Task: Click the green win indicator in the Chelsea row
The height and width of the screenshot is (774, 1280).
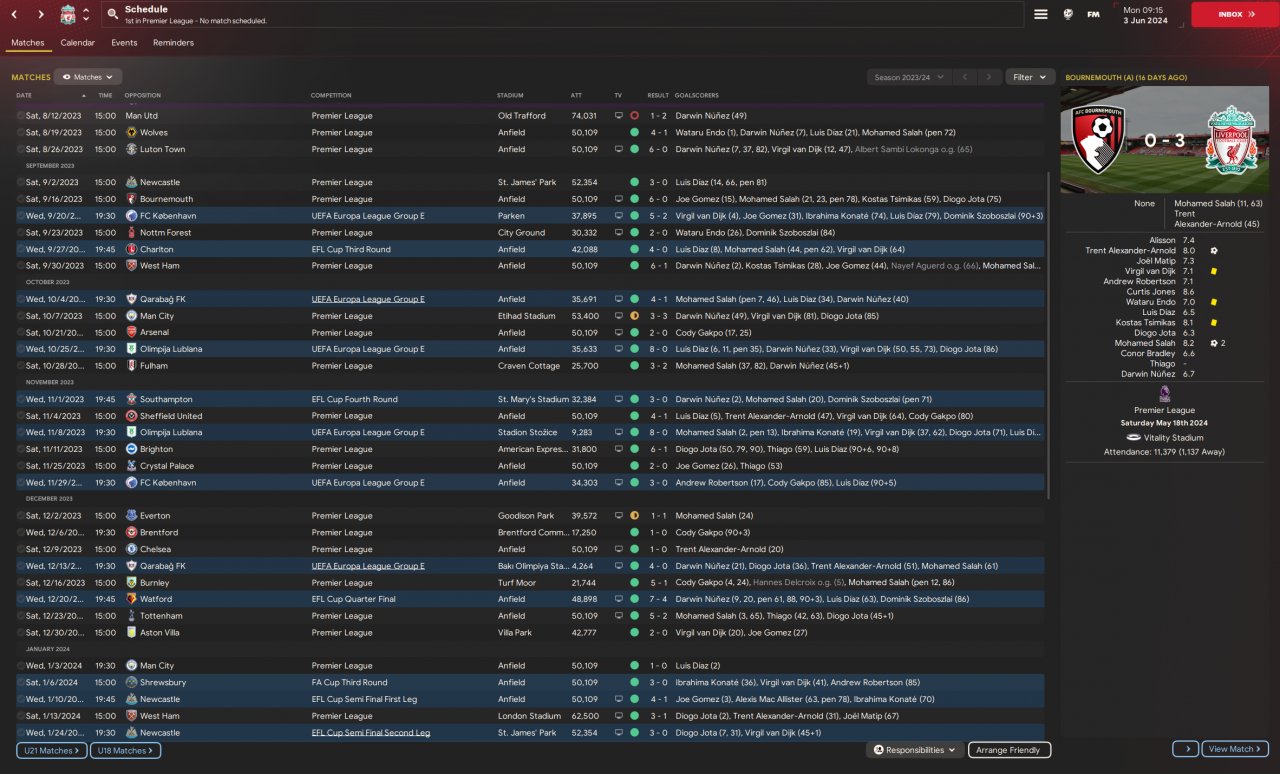Action: [x=634, y=549]
